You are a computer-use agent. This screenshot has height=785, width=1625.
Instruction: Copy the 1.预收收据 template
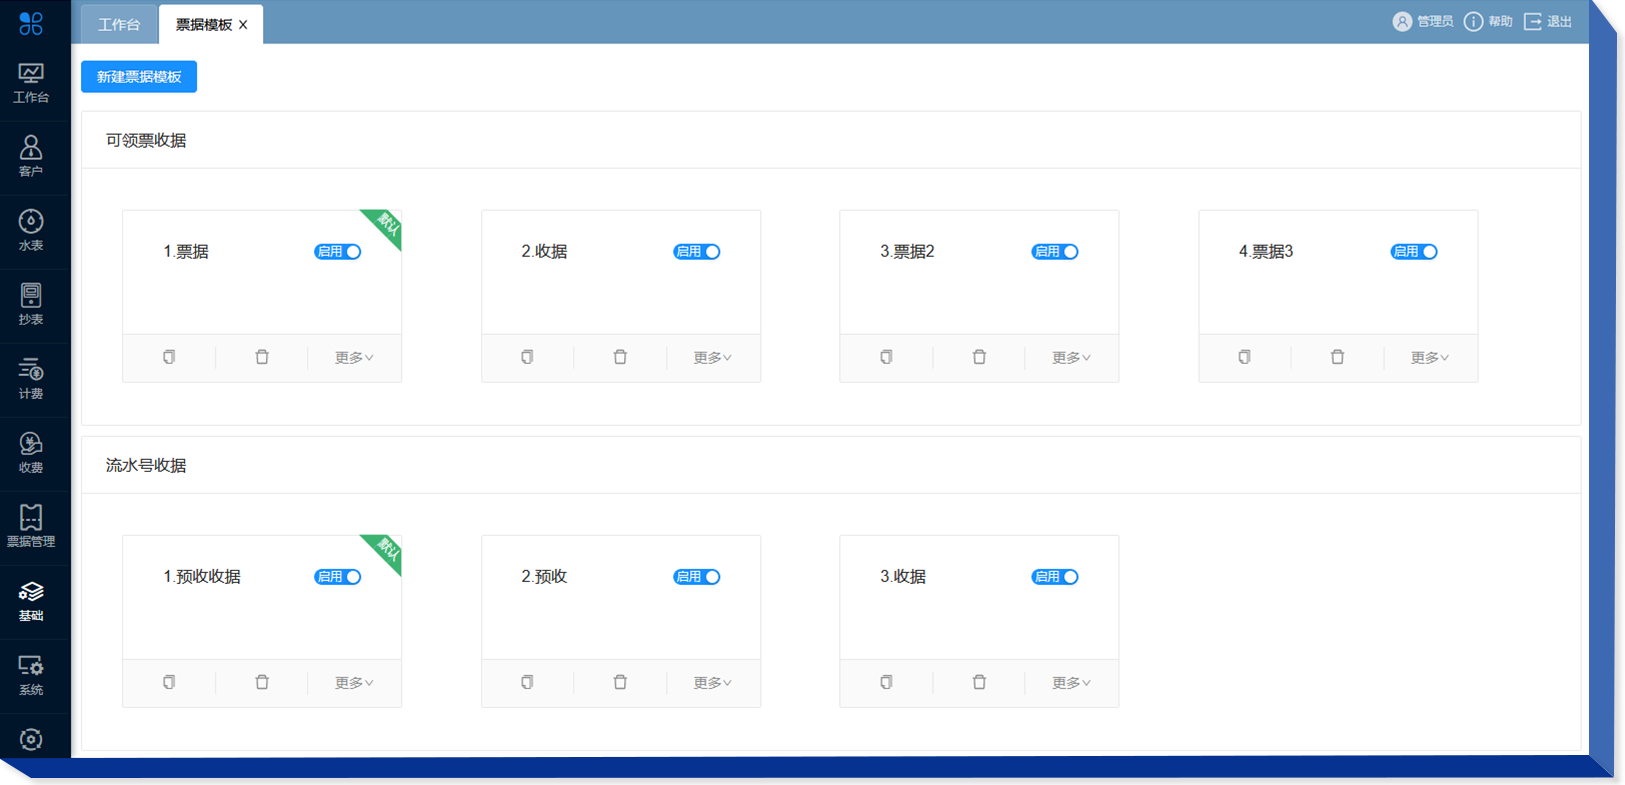(169, 682)
